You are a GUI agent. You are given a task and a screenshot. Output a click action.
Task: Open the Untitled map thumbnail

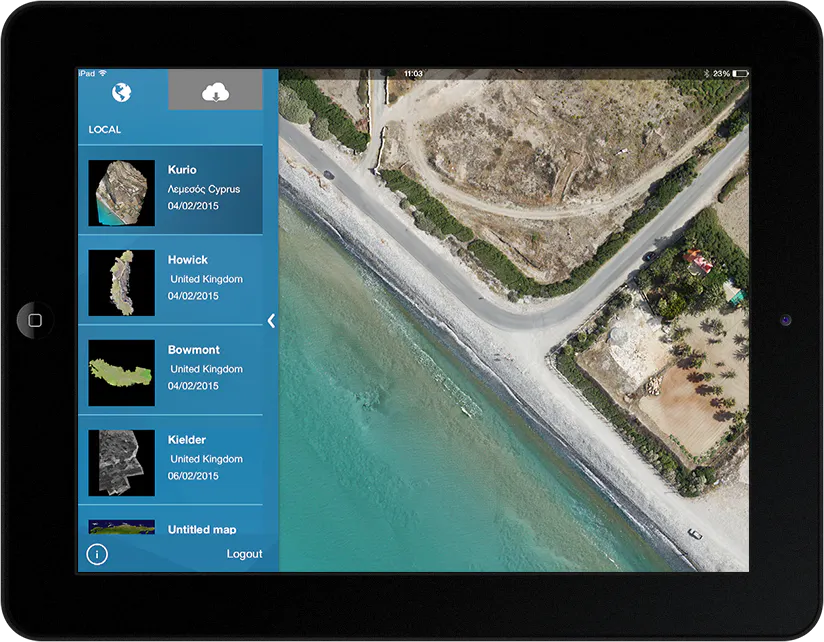pos(121,527)
